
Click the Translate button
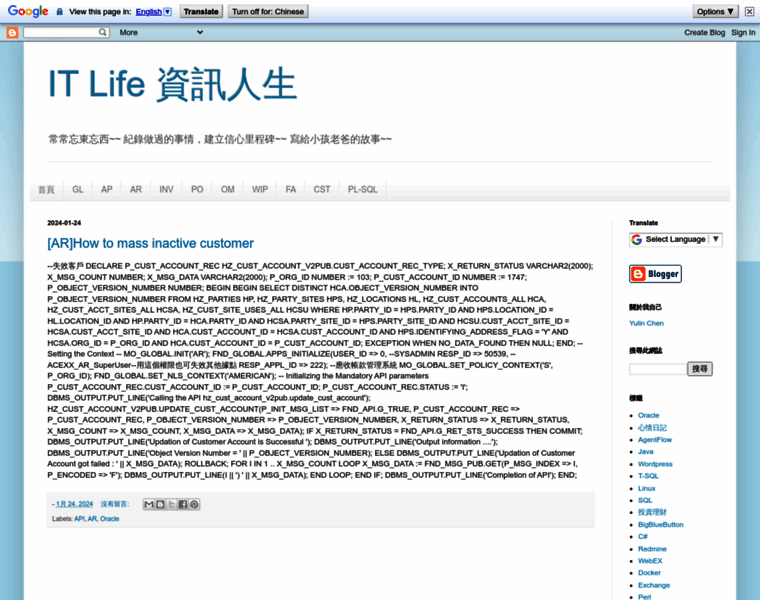pyautogui.click(x=201, y=12)
